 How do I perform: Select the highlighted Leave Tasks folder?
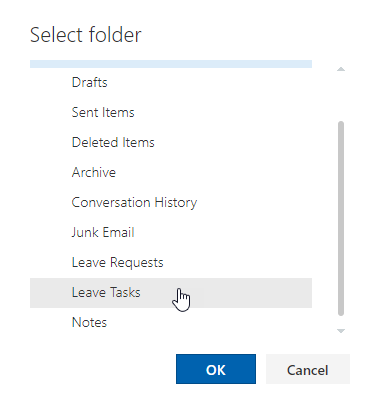click(171, 293)
